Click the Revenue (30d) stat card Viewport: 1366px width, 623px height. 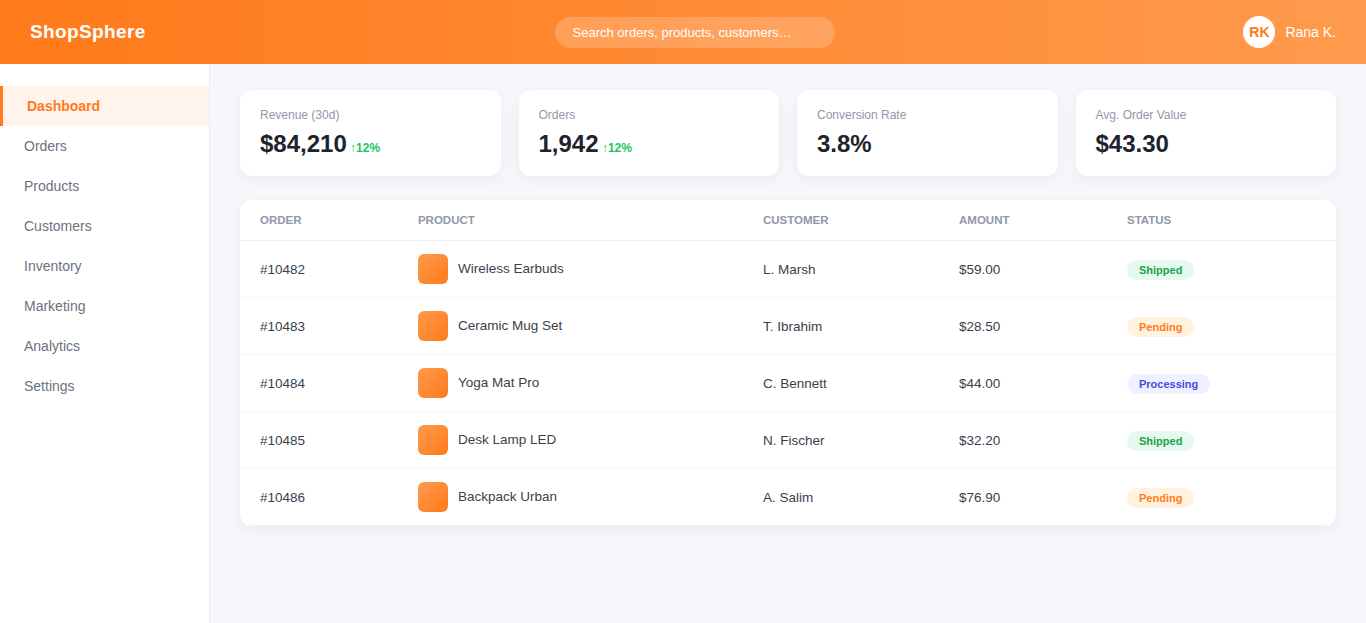370,133
